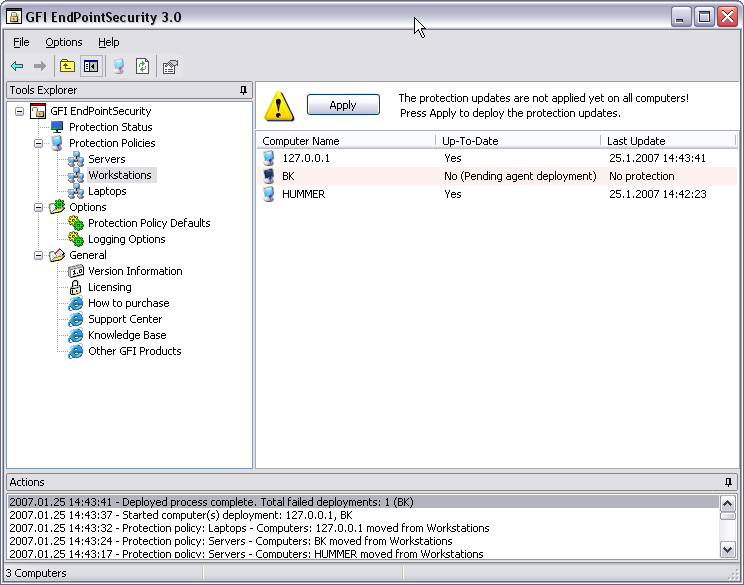Select the Licensing padlock icon

tap(76, 287)
